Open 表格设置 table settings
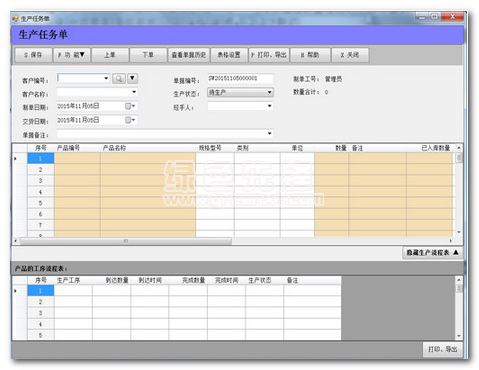Viewport: 479px width, 370px height. 229,55
